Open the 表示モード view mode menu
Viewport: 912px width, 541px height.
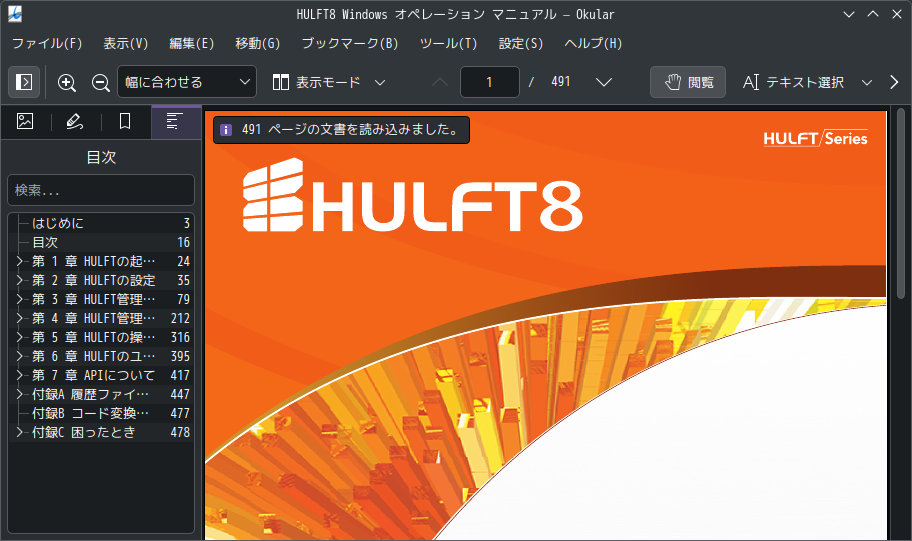coord(329,83)
